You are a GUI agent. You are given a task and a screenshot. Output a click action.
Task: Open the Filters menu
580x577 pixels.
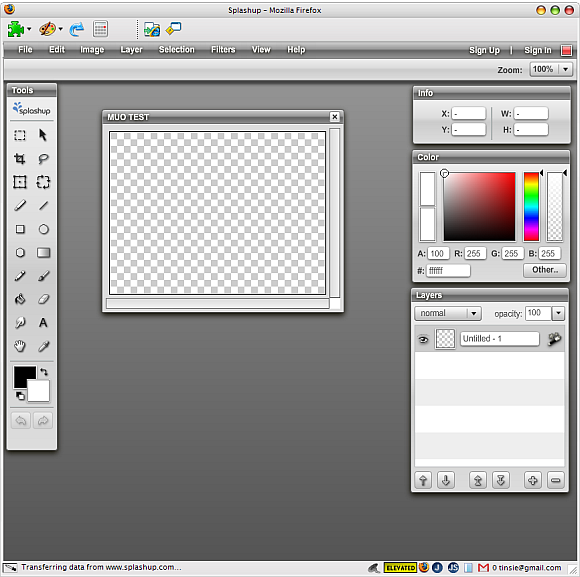[223, 50]
